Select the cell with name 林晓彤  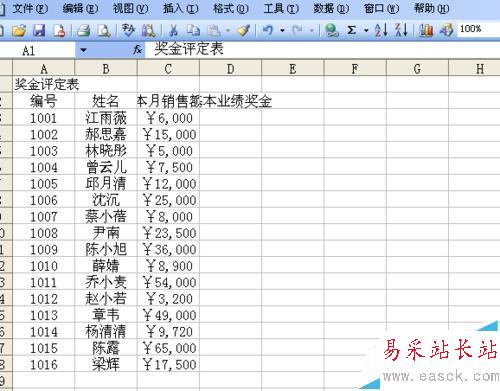[x=106, y=151]
